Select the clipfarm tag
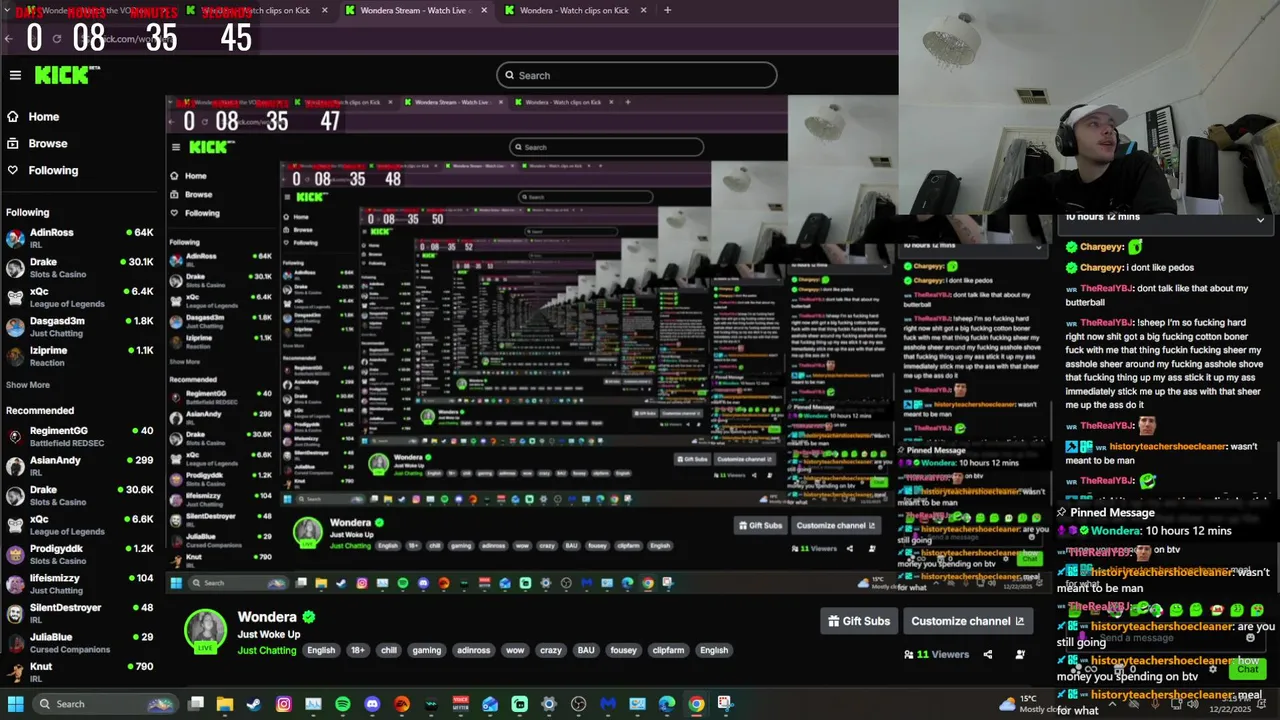 click(668, 650)
